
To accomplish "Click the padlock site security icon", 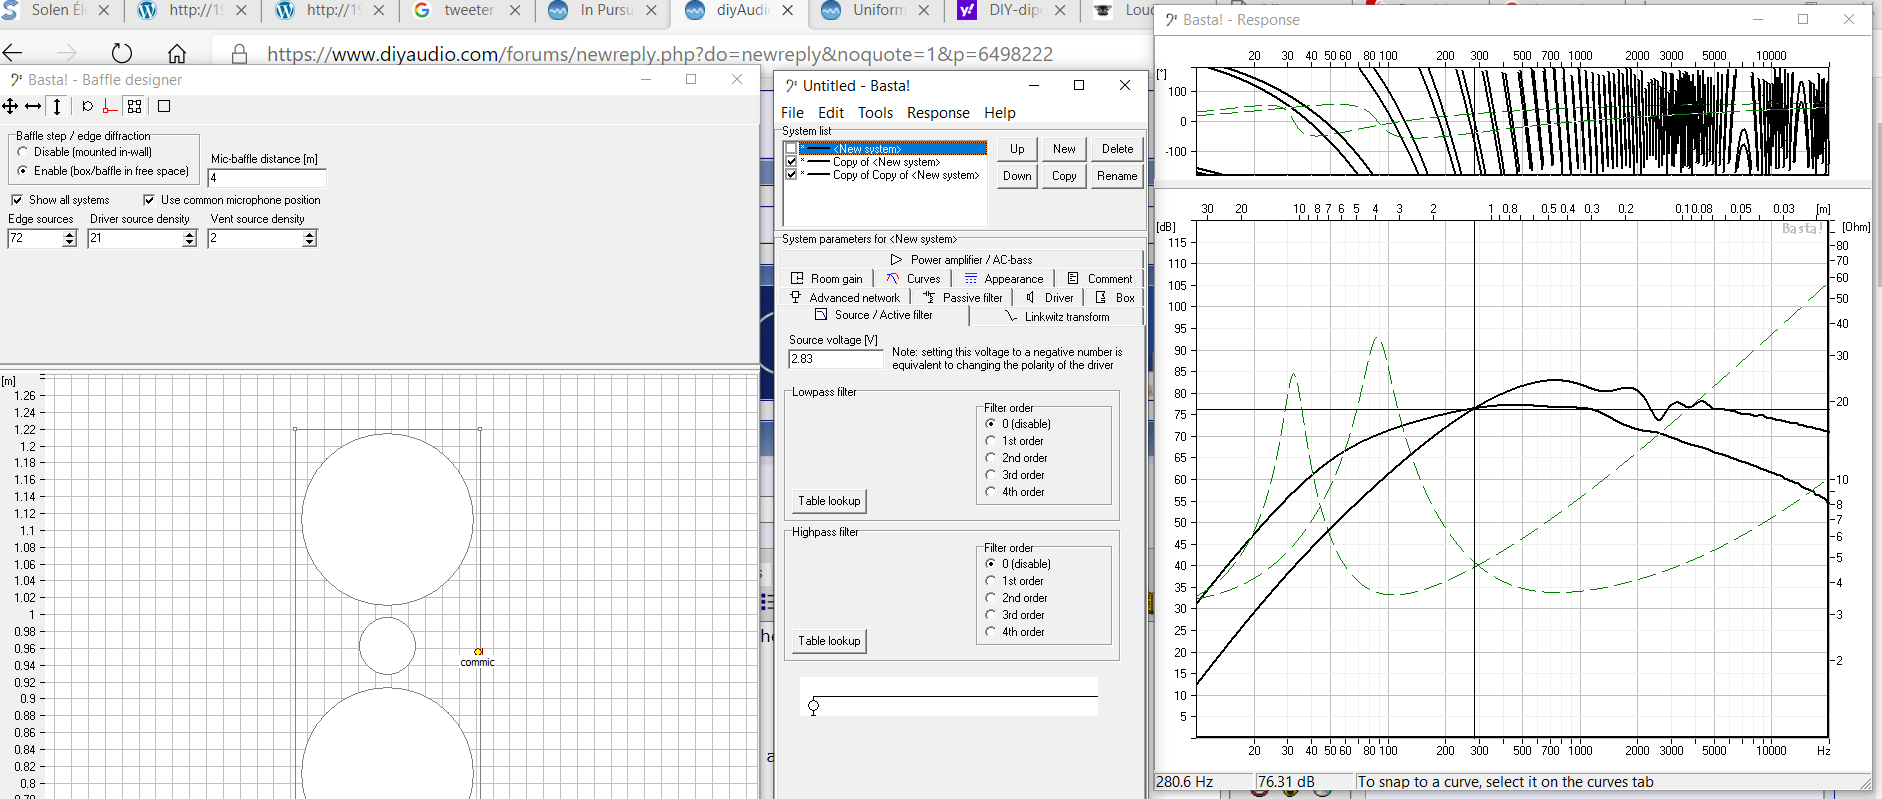I will 239,54.
